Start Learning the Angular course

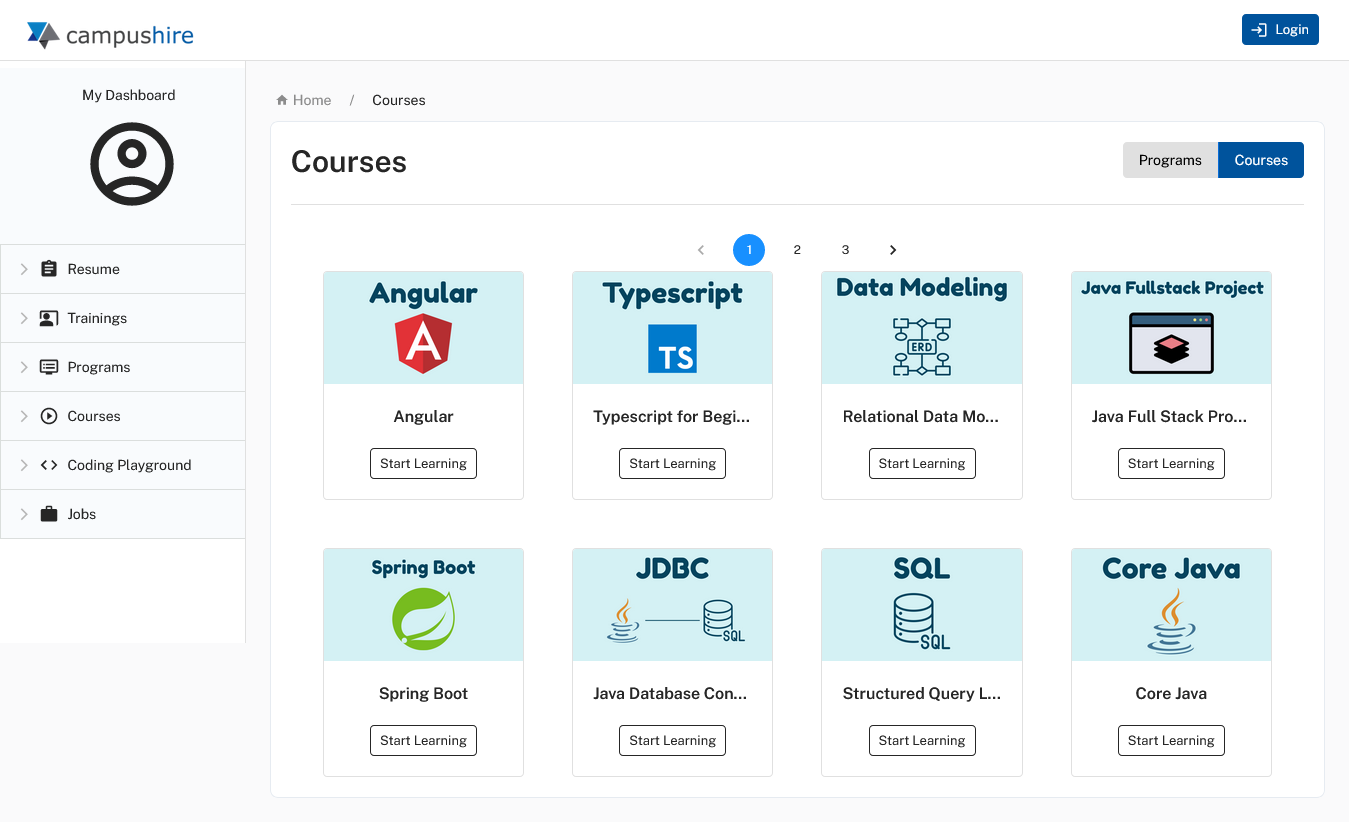423,463
